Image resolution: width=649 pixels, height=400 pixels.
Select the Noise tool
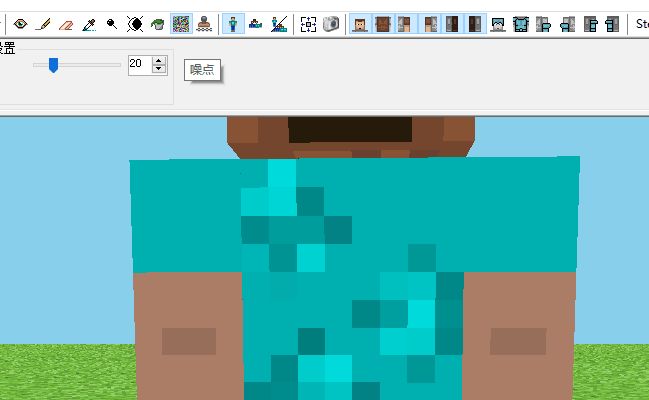[x=181, y=24]
